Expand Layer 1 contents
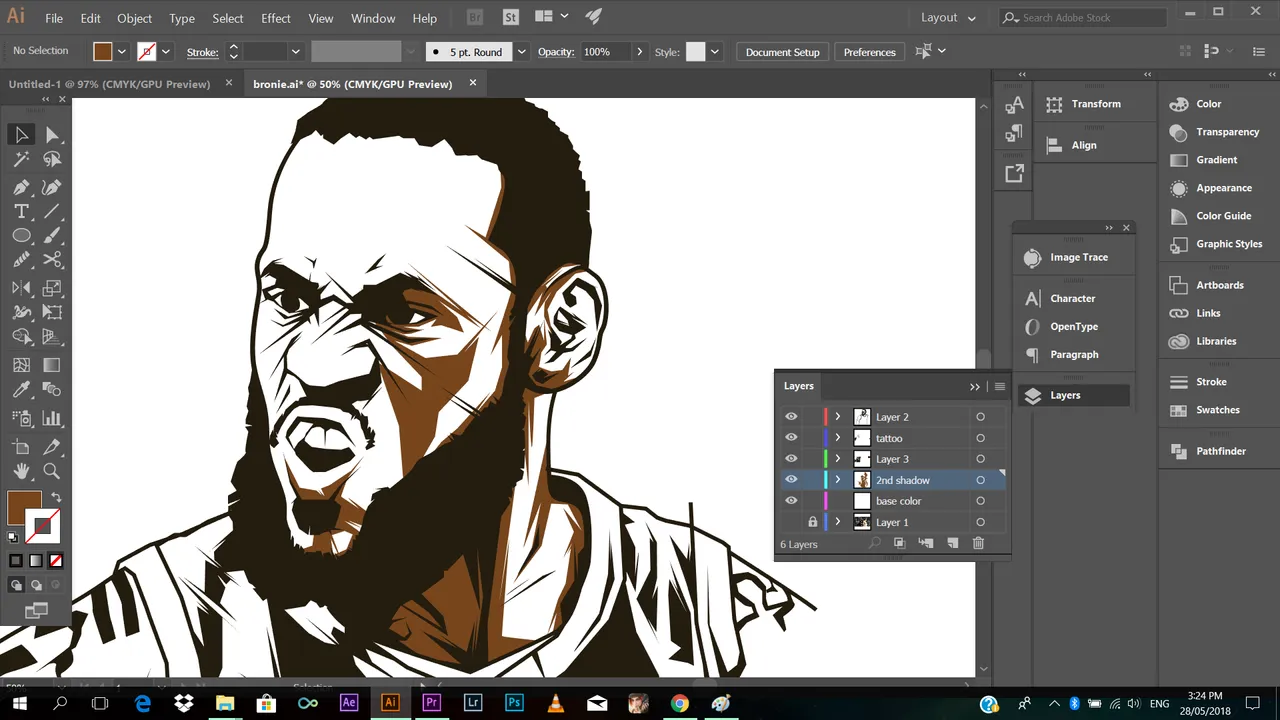The width and height of the screenshot is (1280, 720). click(837, 522)
